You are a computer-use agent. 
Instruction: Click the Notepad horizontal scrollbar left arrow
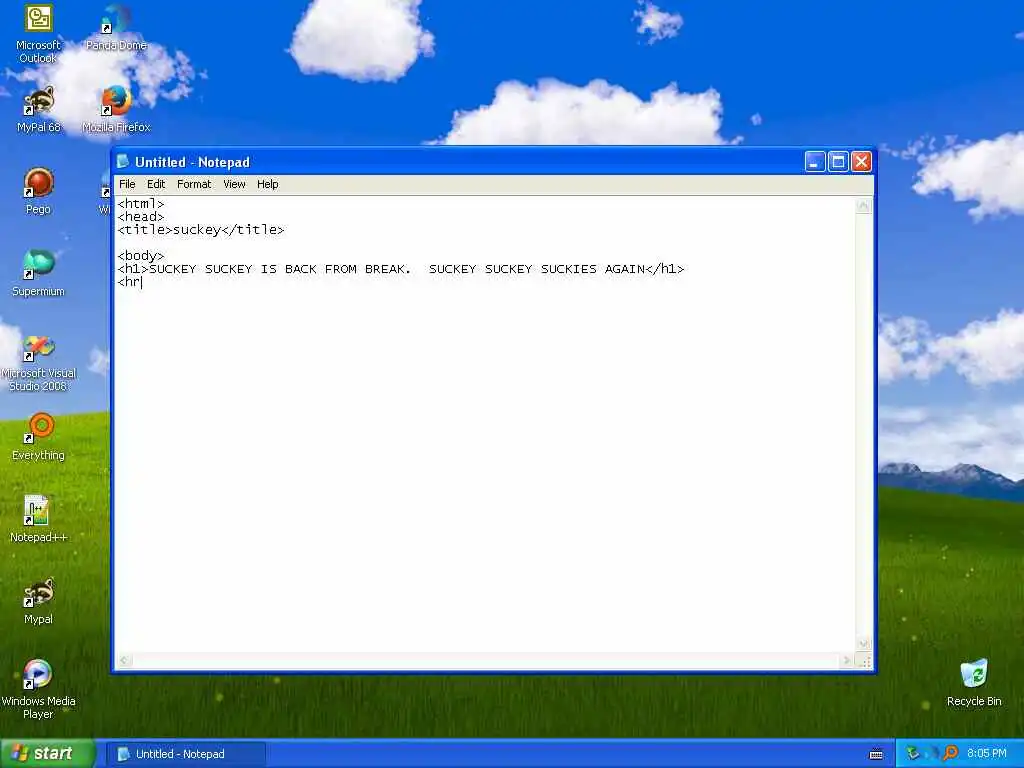click(x=125, y=660)
